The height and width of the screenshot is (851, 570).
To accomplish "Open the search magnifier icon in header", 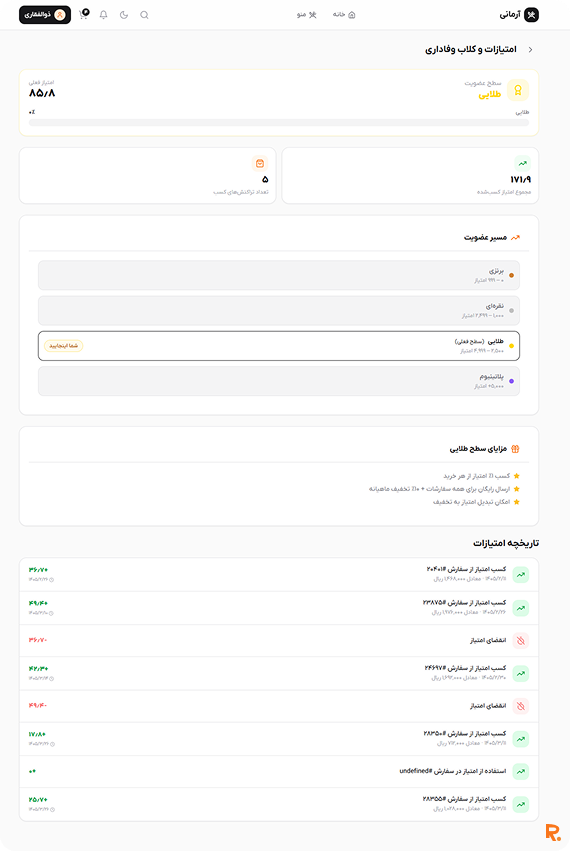I will tap(144, 15).
